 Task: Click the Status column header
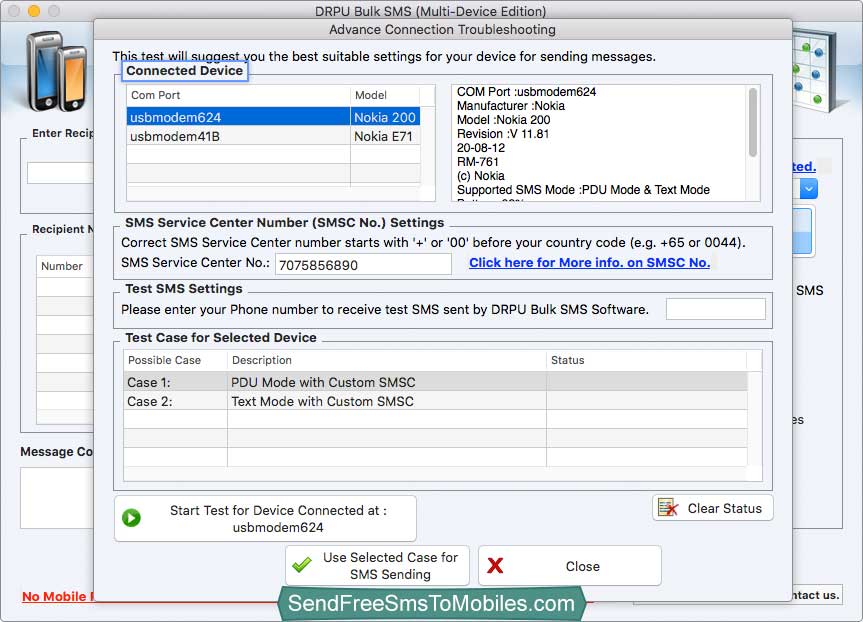coord(647,360)
